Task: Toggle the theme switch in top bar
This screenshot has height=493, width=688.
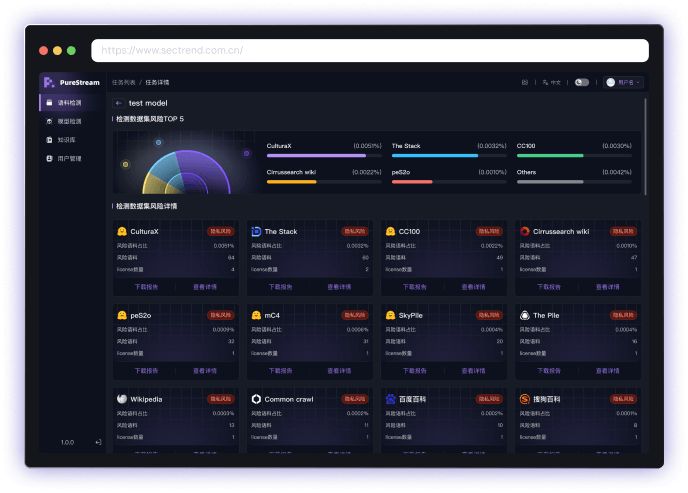Action: [581, 82]
